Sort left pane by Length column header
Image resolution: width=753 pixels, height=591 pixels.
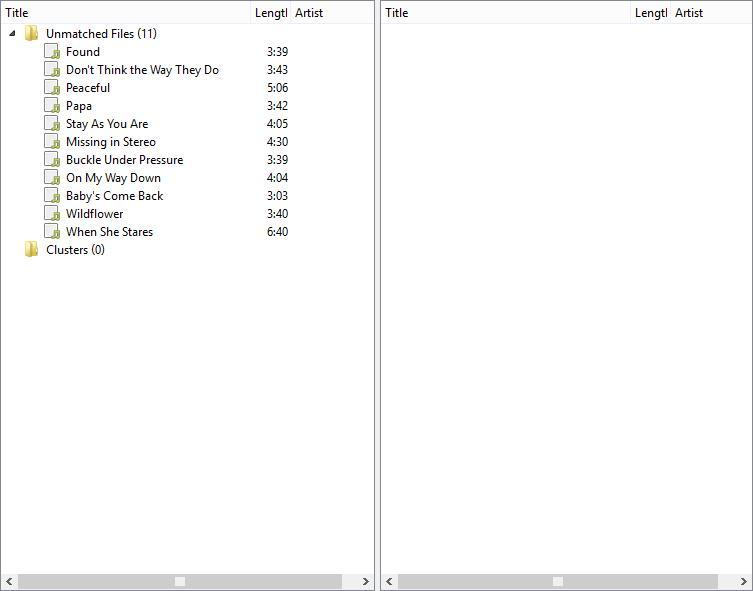(271, 12)
